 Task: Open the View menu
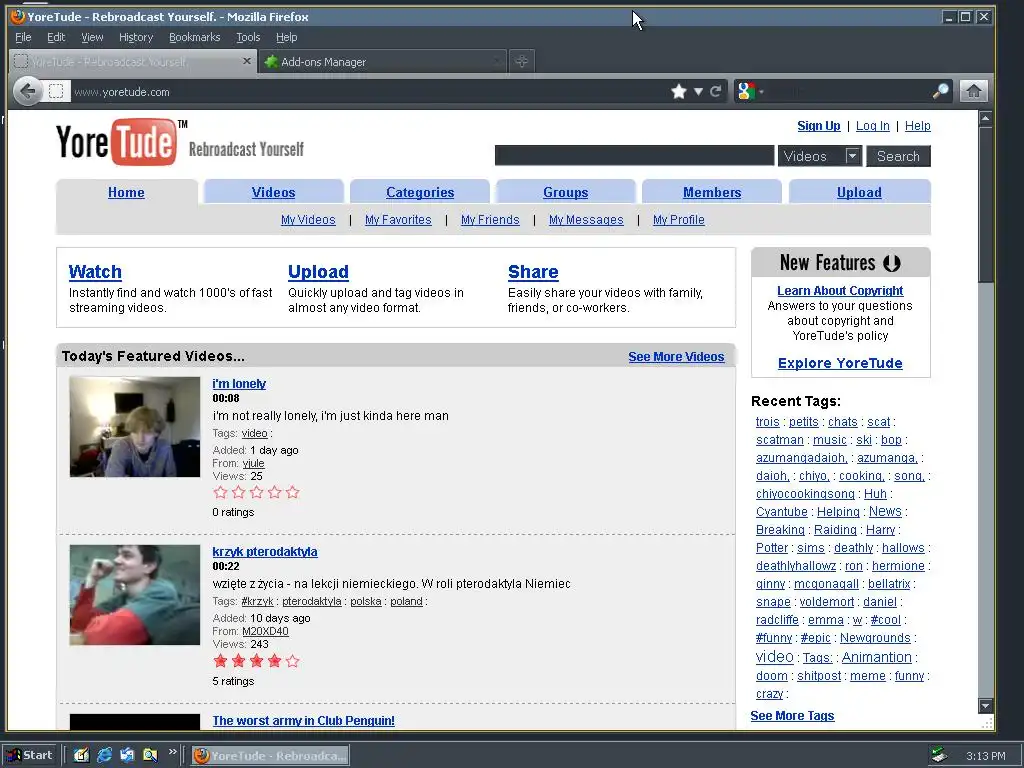click(92, 37)
